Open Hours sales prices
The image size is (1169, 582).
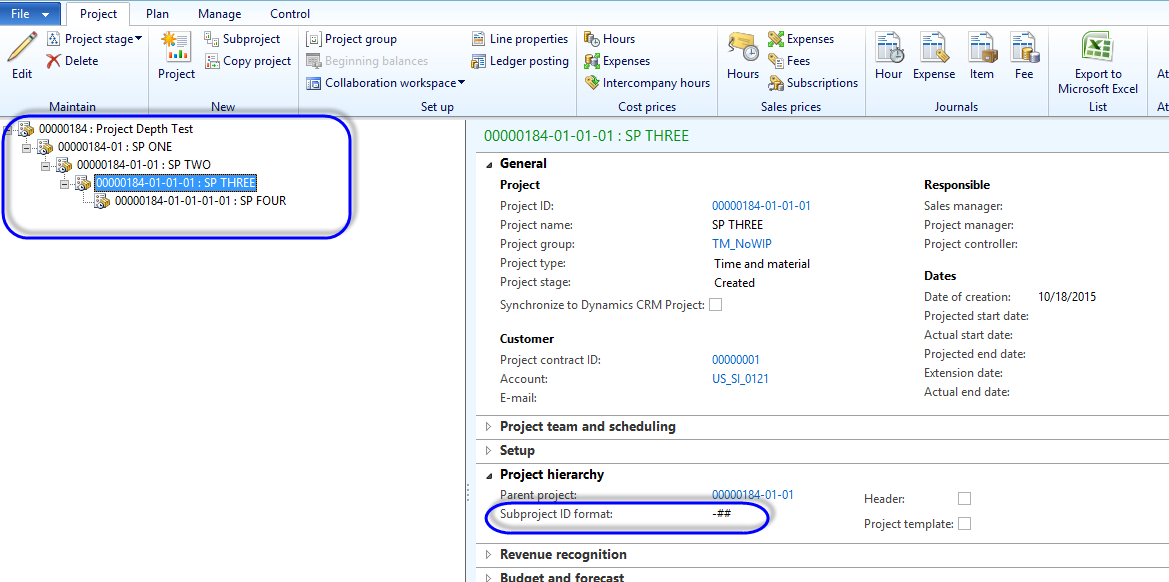[x=743, y=56]
